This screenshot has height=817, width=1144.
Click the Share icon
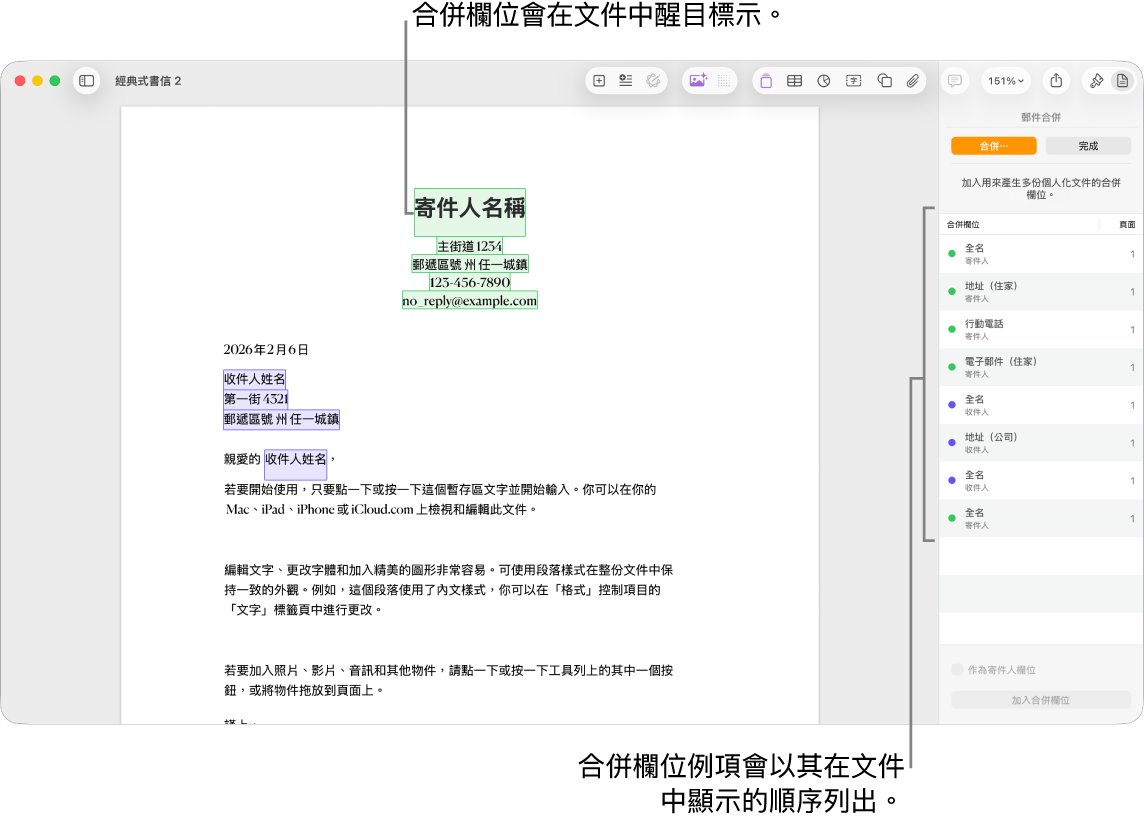click(x=1056, y=81)
